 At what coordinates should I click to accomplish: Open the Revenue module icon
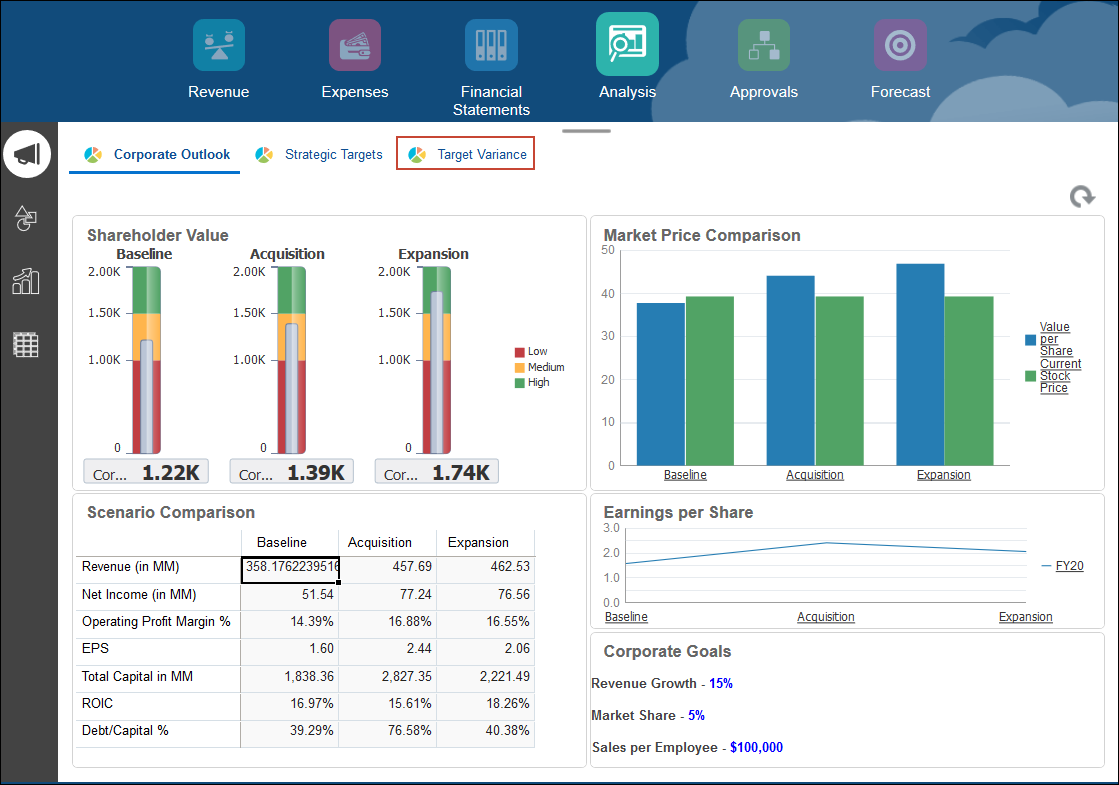point(218,44)
